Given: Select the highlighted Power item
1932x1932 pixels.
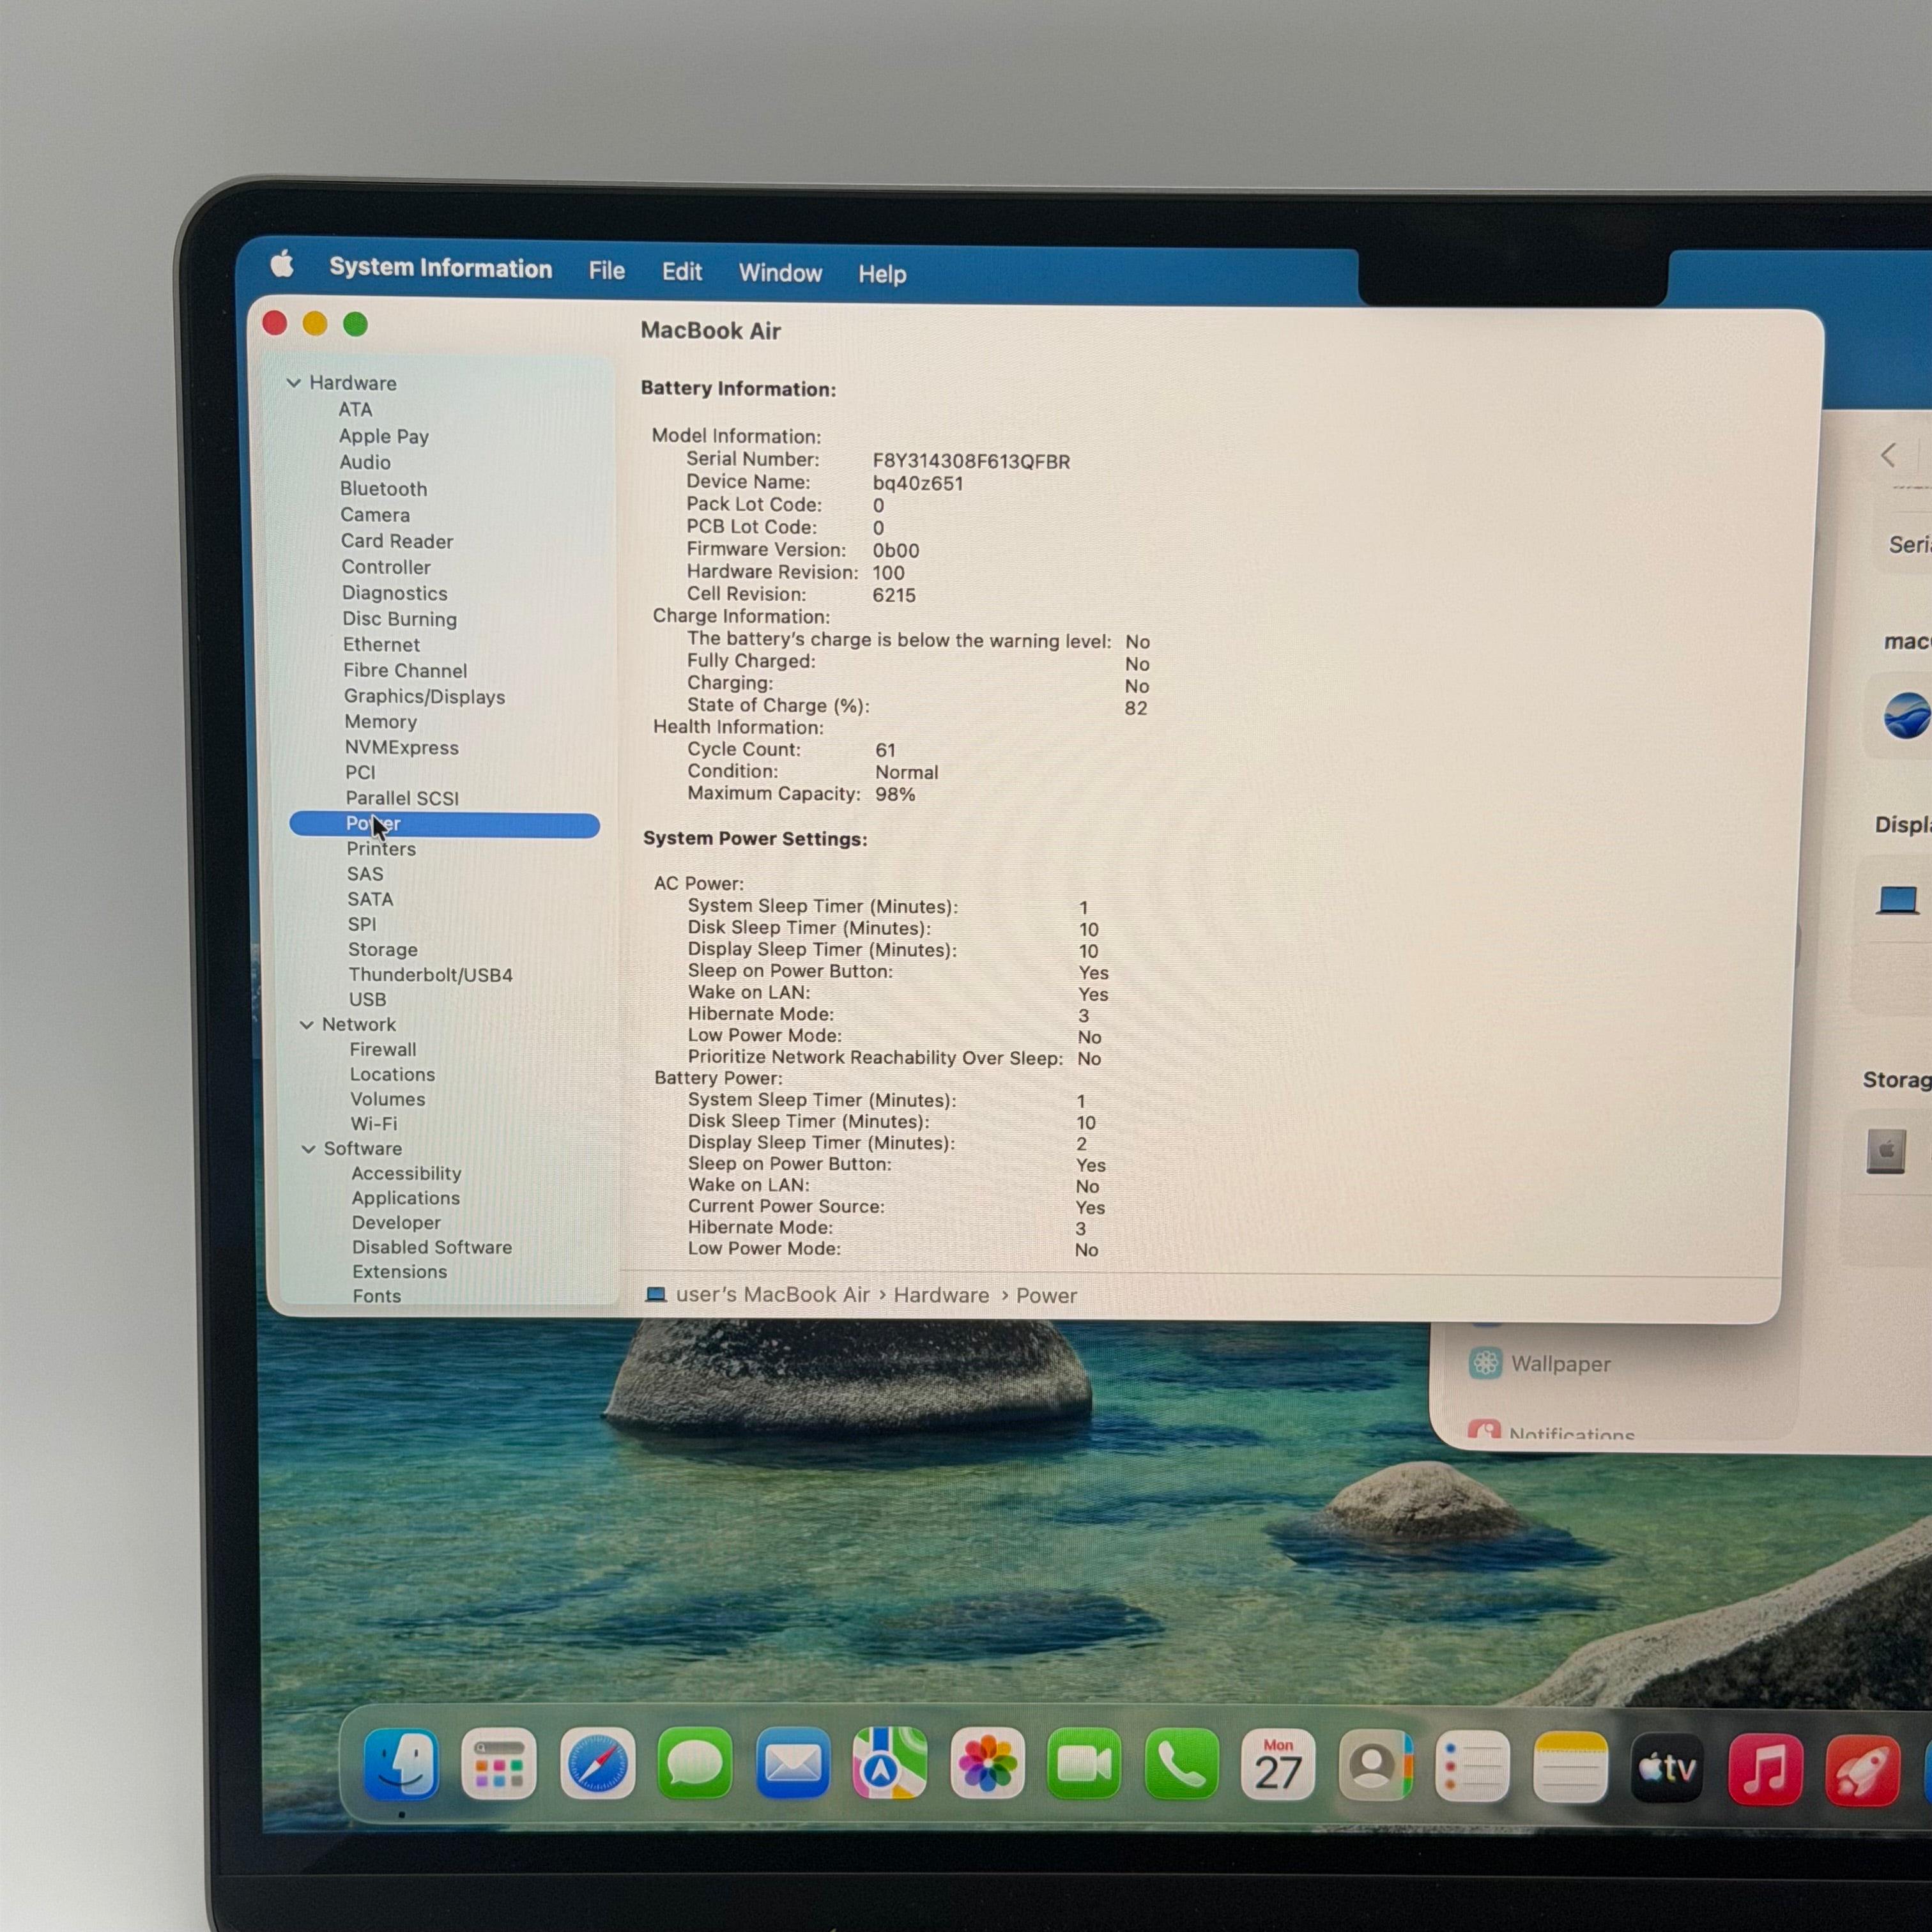Looking at the screenshot, I should [x=444, y=824].
